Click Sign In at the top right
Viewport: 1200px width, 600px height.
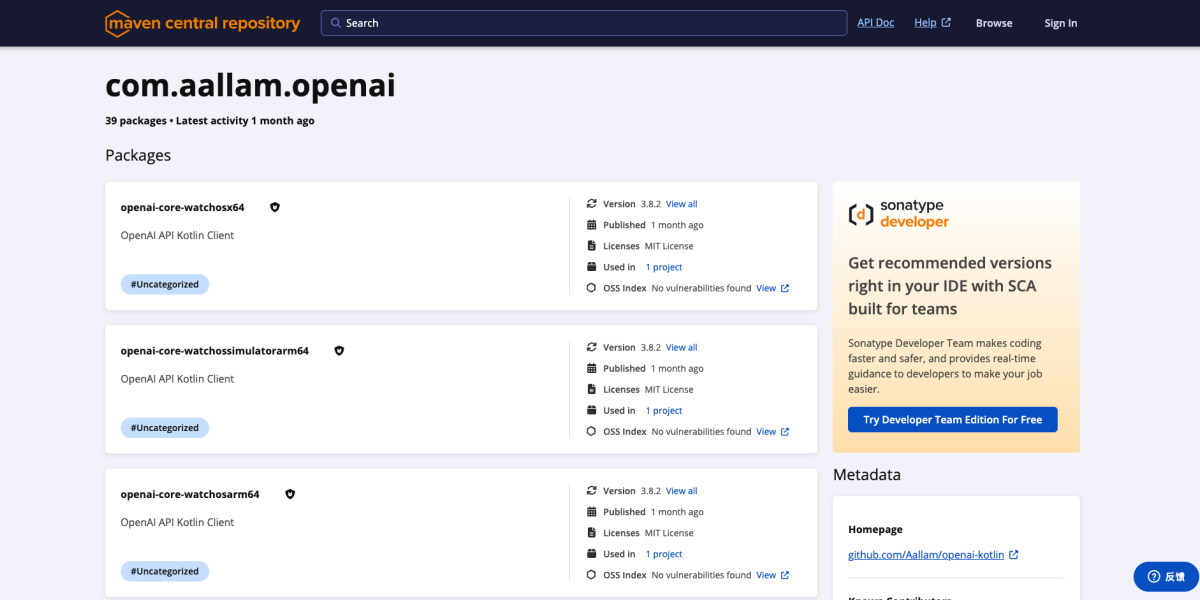(x=1060, y=22)
